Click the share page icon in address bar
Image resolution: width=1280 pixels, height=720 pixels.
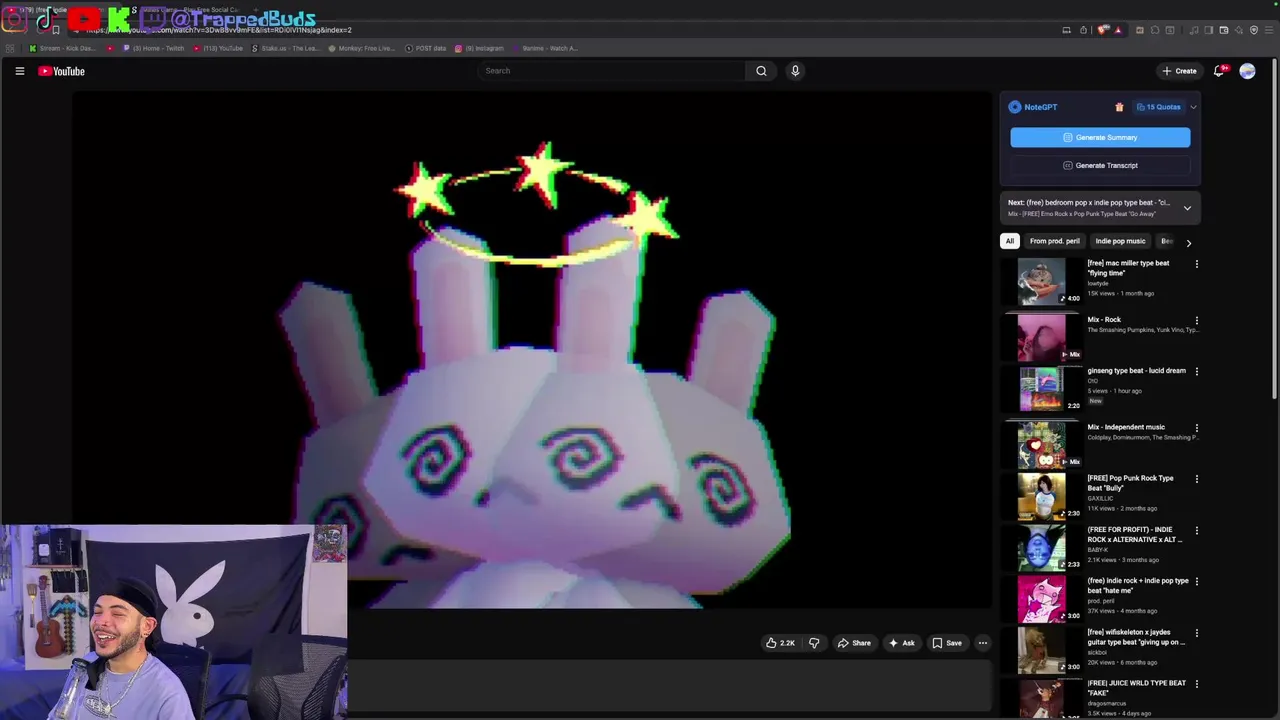[1083, 30]
